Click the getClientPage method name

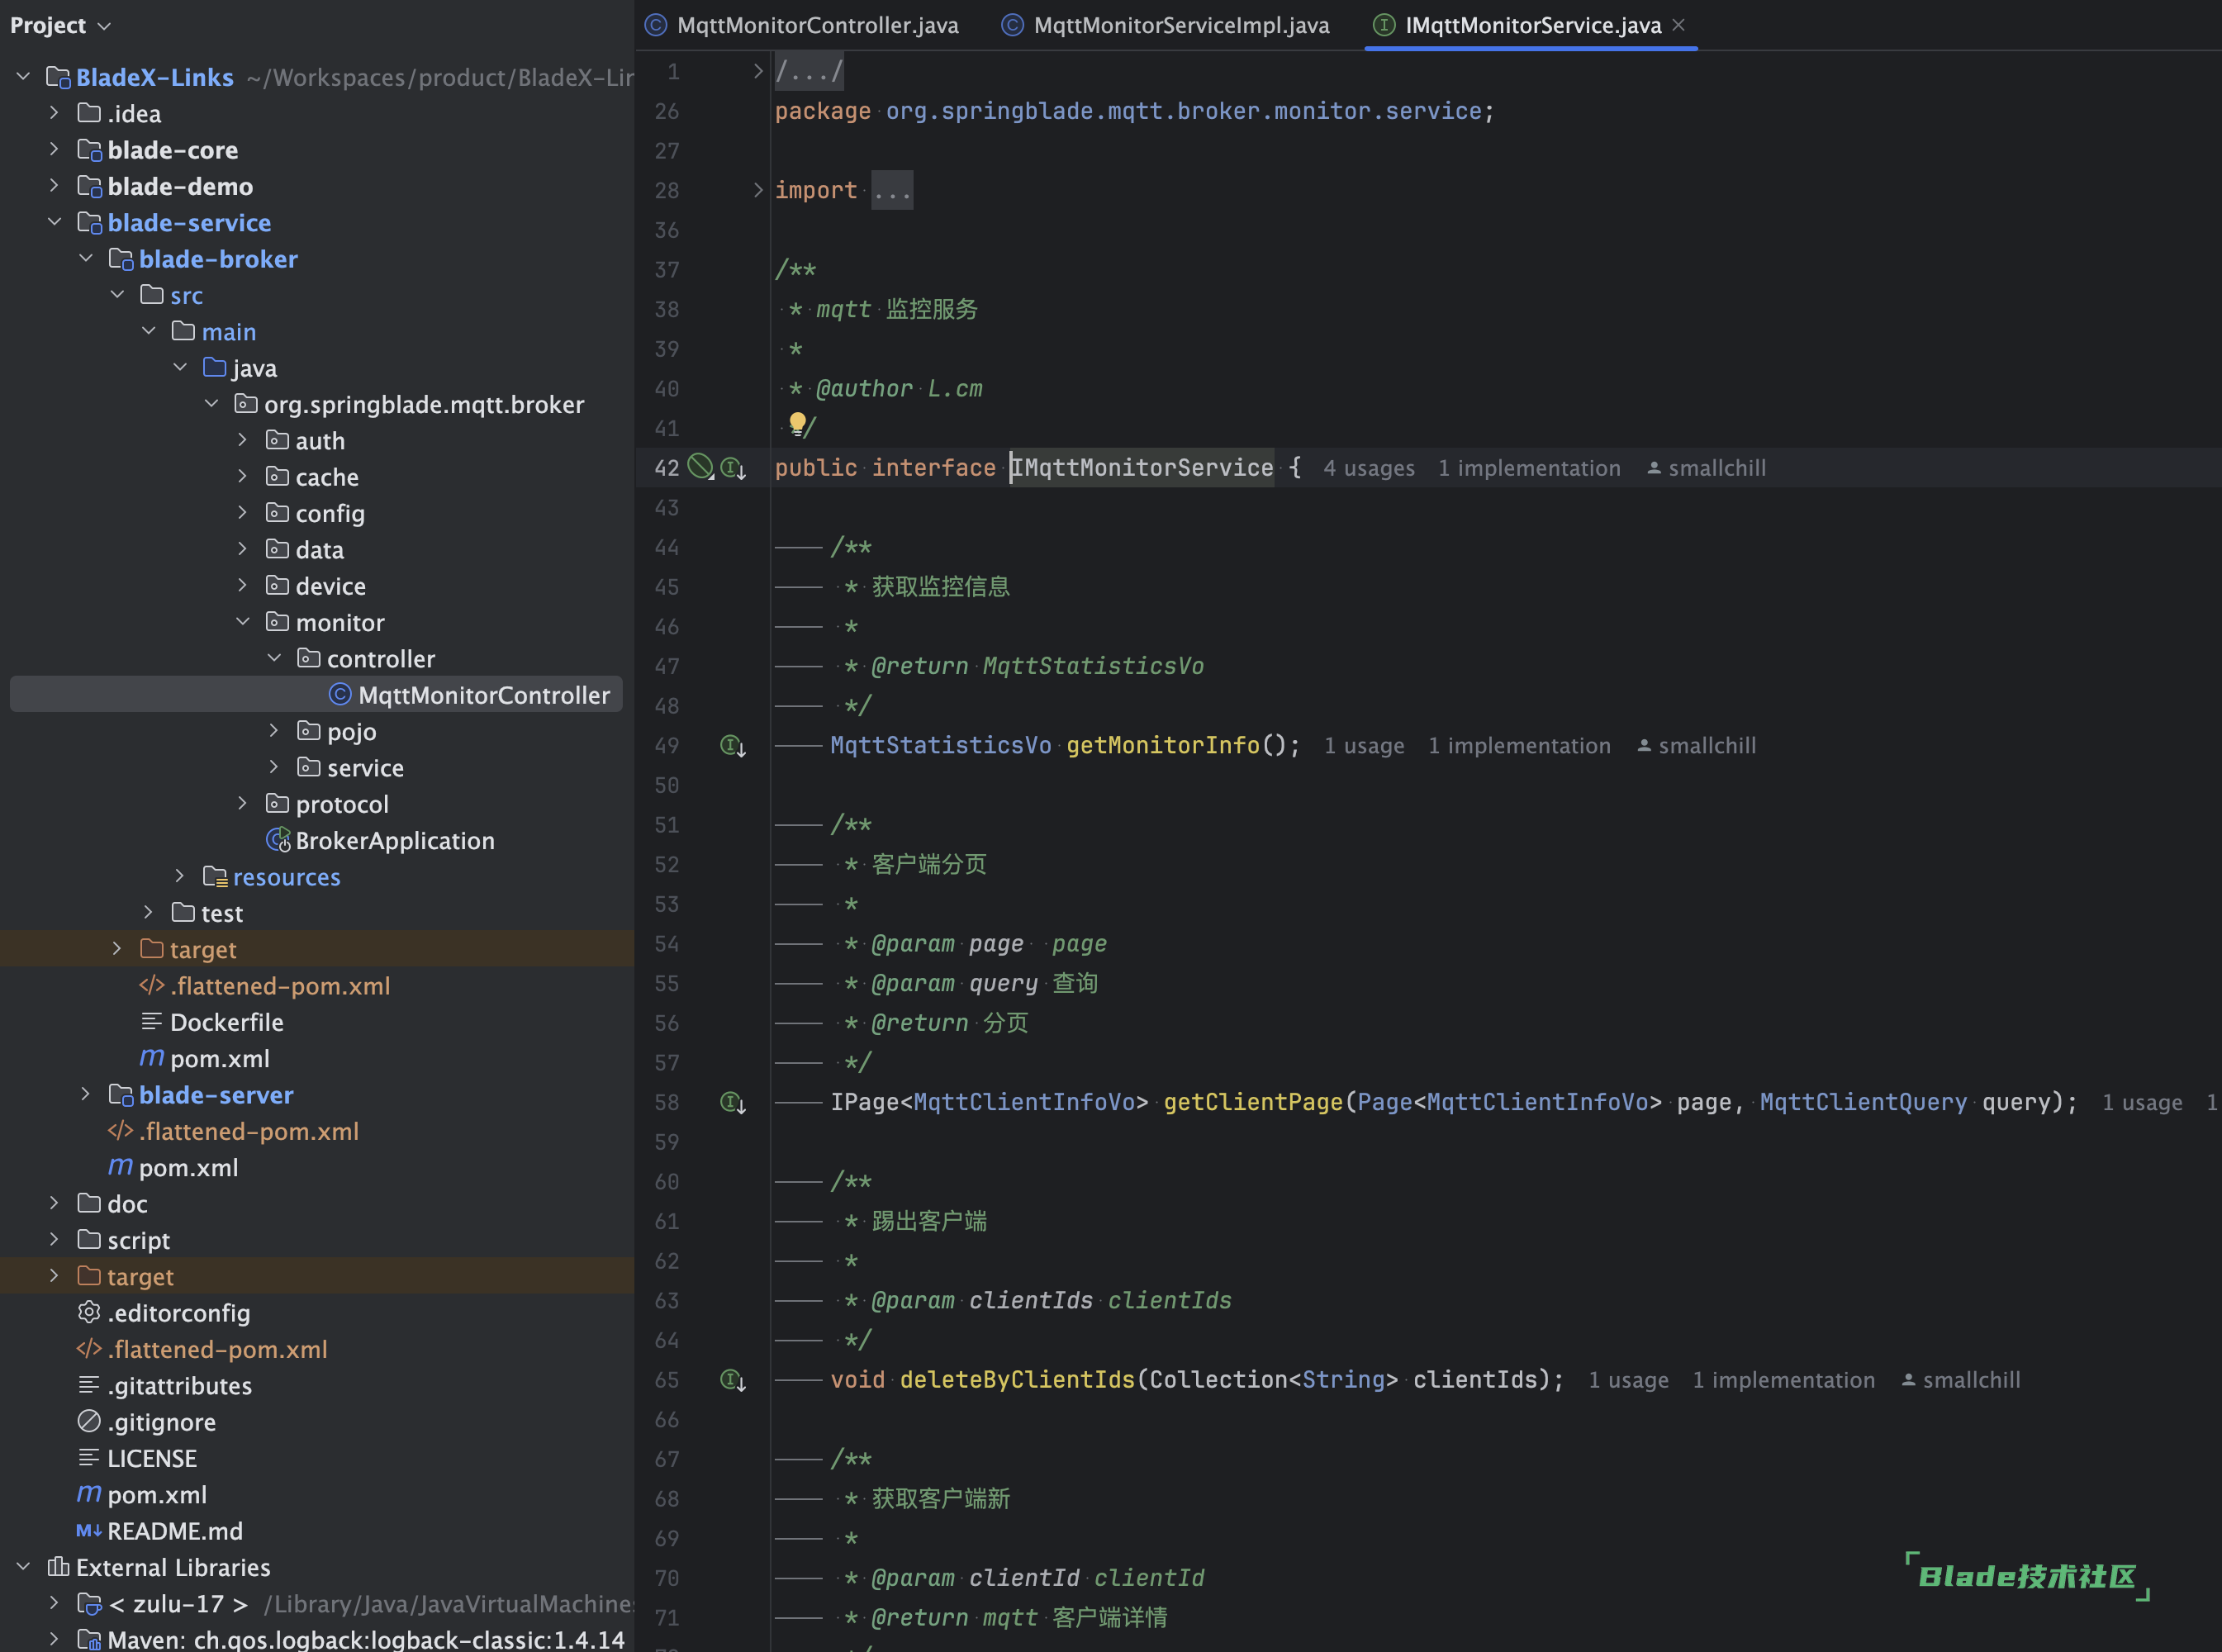coord(1253,1103)
